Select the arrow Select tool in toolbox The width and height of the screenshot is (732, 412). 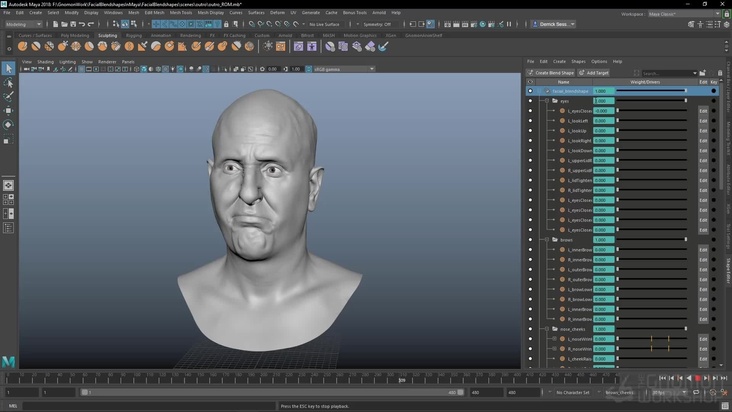pyautogui.click(x=8, y=68)
